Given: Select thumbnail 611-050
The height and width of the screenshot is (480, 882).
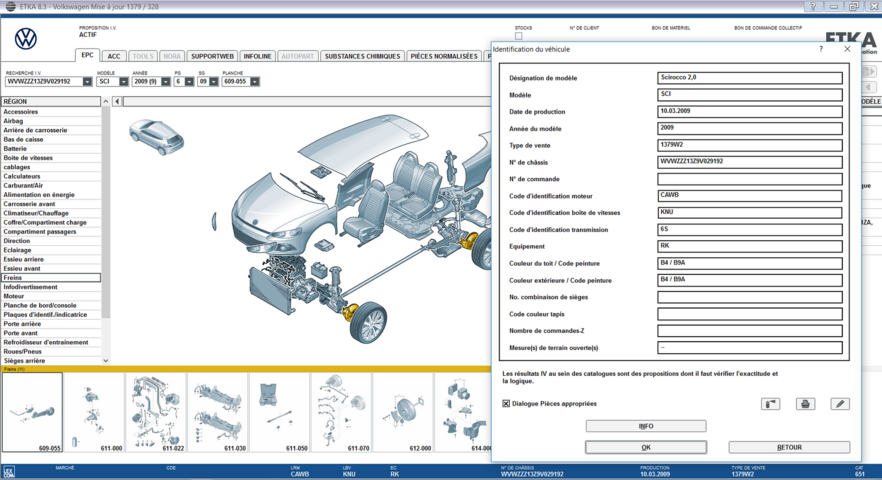Looking at the screenshot, I should [280, 412].
